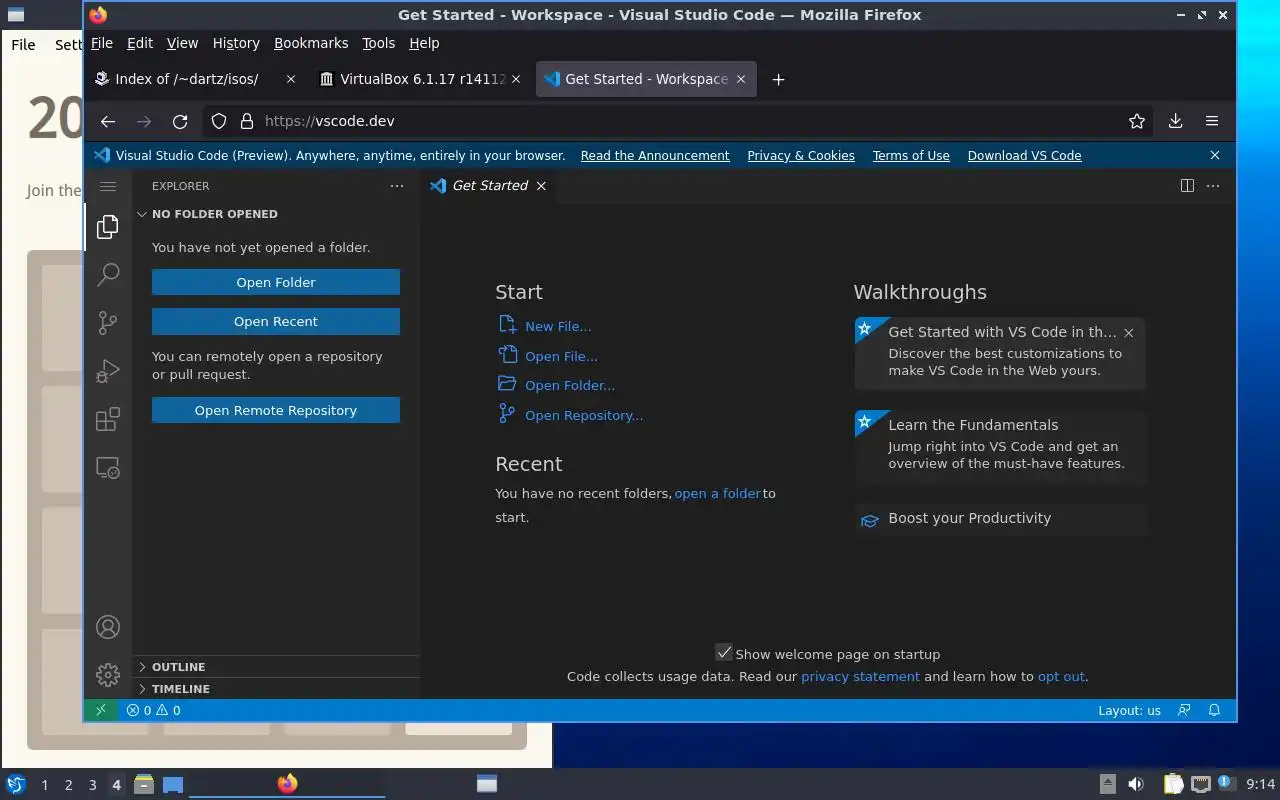Select the Get Started editor tab
This screenshot has height=800, width=1280.
[490, 186]
